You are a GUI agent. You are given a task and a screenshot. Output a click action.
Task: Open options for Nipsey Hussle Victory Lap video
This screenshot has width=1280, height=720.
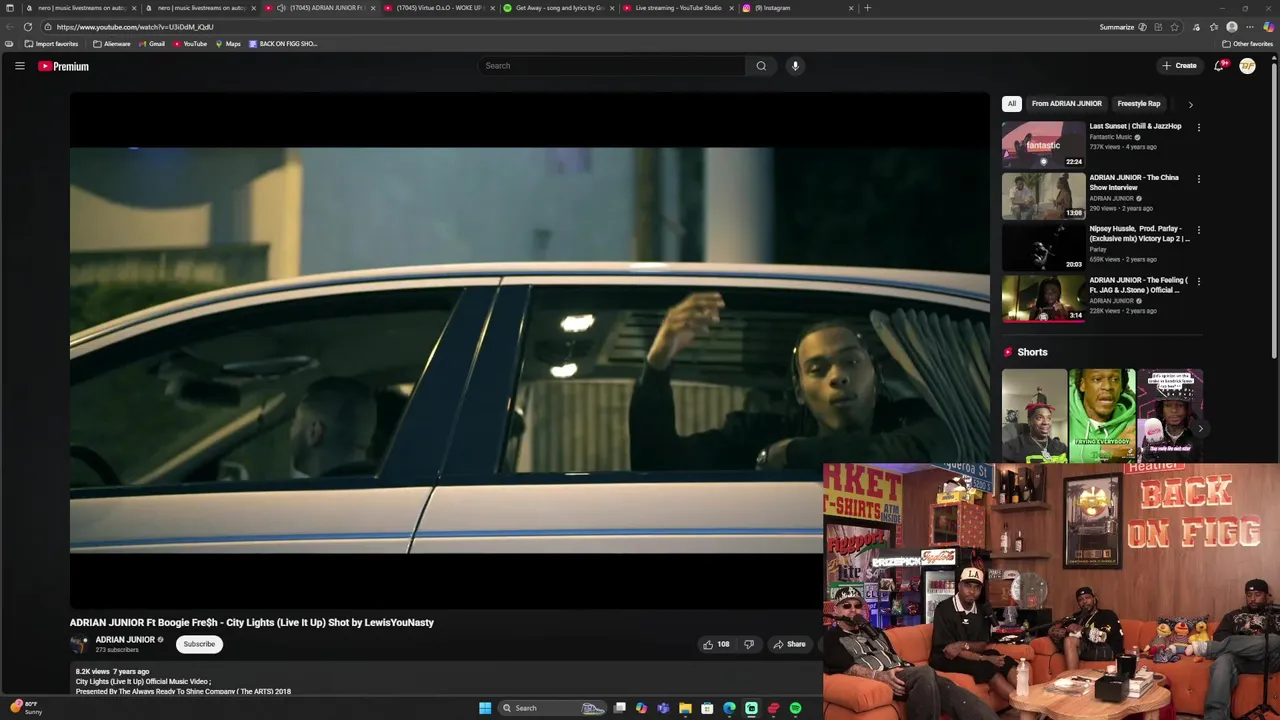(x=1198, y=230)
